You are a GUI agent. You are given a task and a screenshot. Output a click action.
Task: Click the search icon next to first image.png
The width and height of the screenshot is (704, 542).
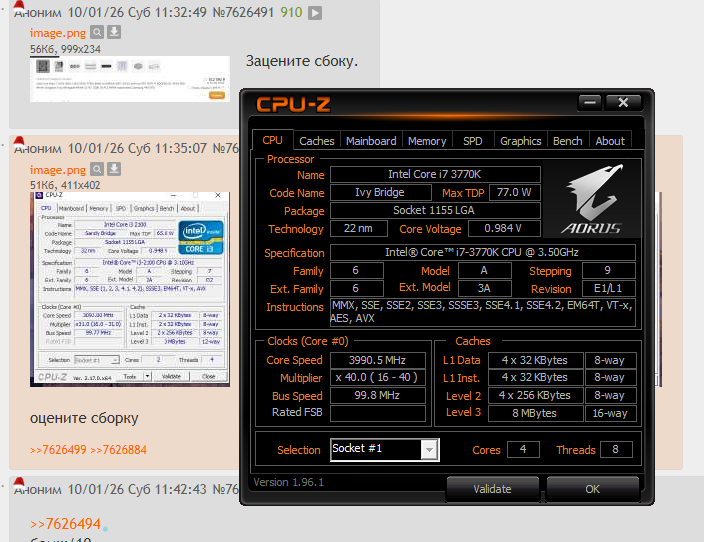pos(97,32)
